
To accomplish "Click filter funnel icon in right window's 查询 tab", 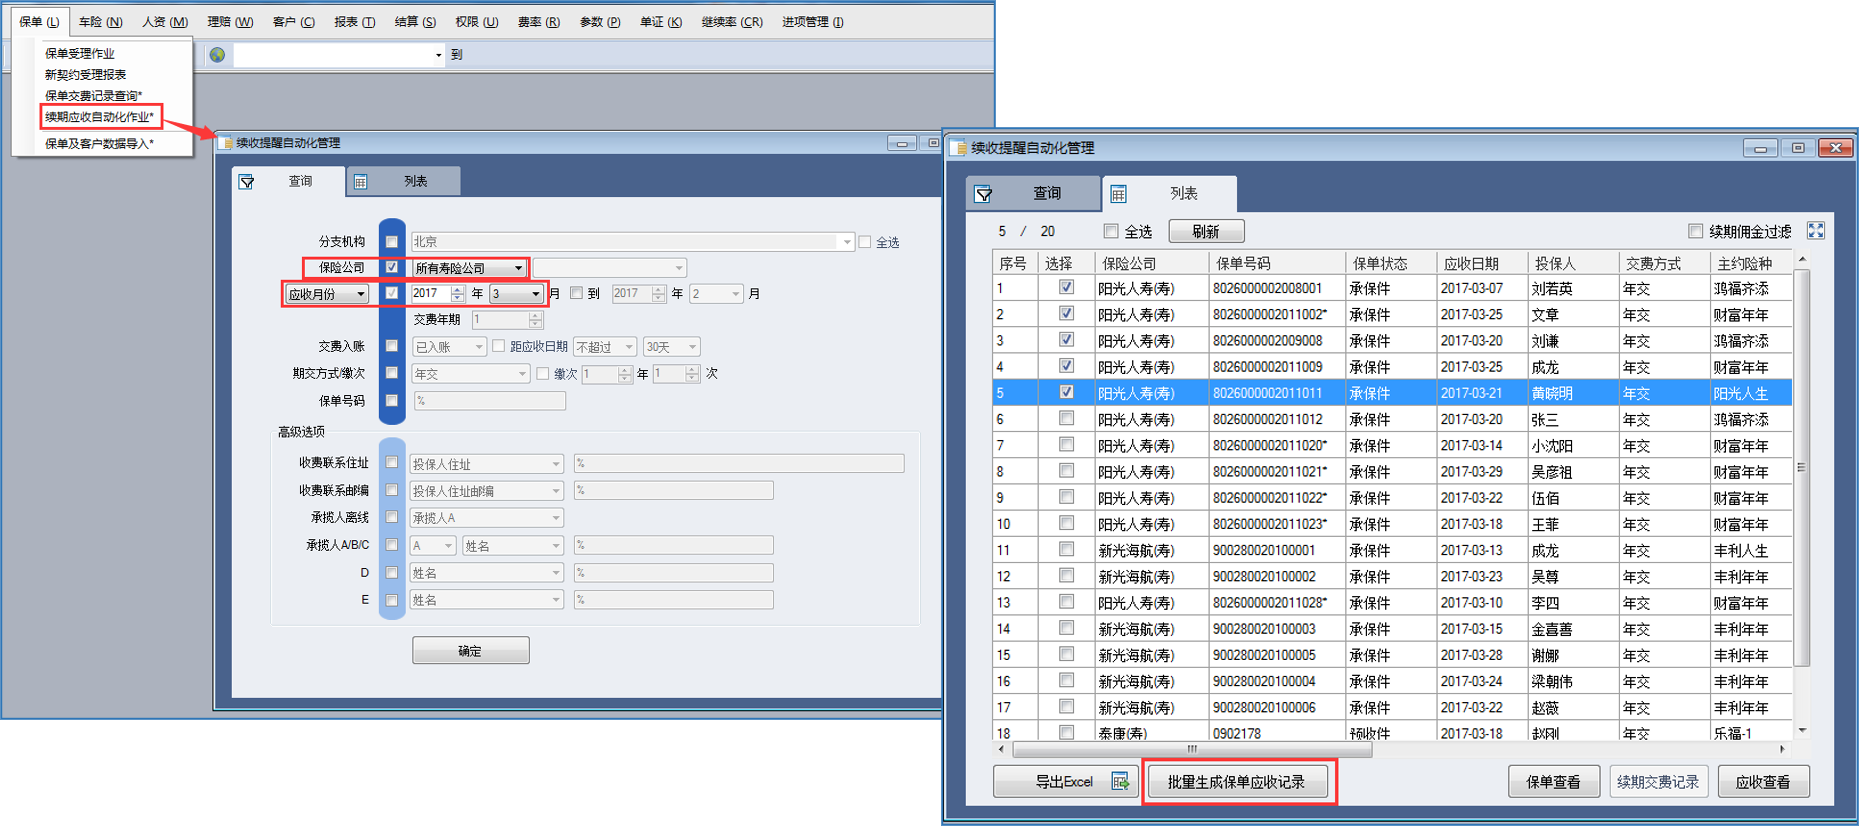I will tap(984, 194).
